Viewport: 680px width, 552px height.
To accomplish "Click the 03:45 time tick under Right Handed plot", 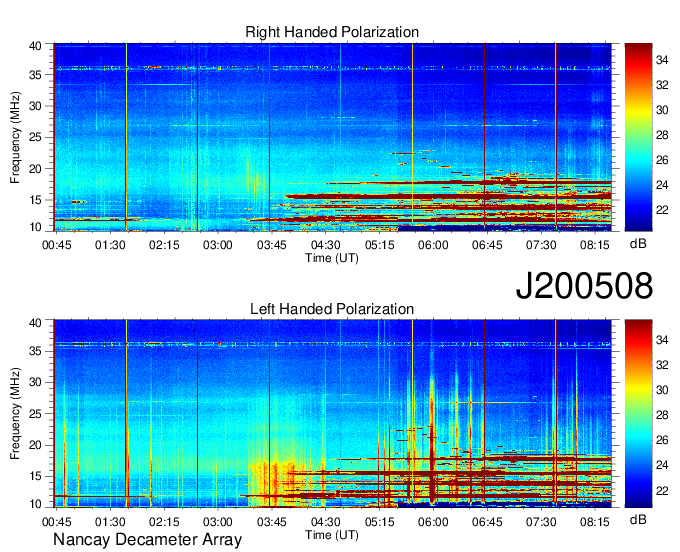I will click(271, 245).
